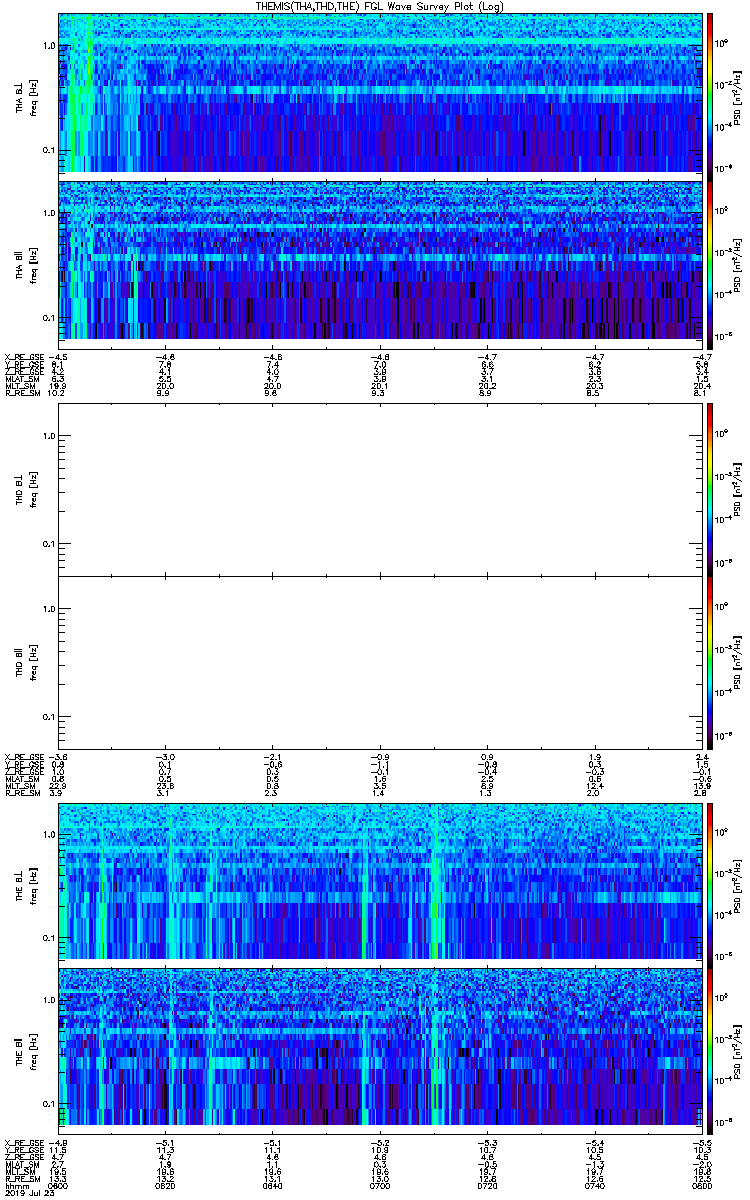Click the MLAT_SM row label under the THE panels
This screenshot has width=750, height=1200.
coord(20,1165)
